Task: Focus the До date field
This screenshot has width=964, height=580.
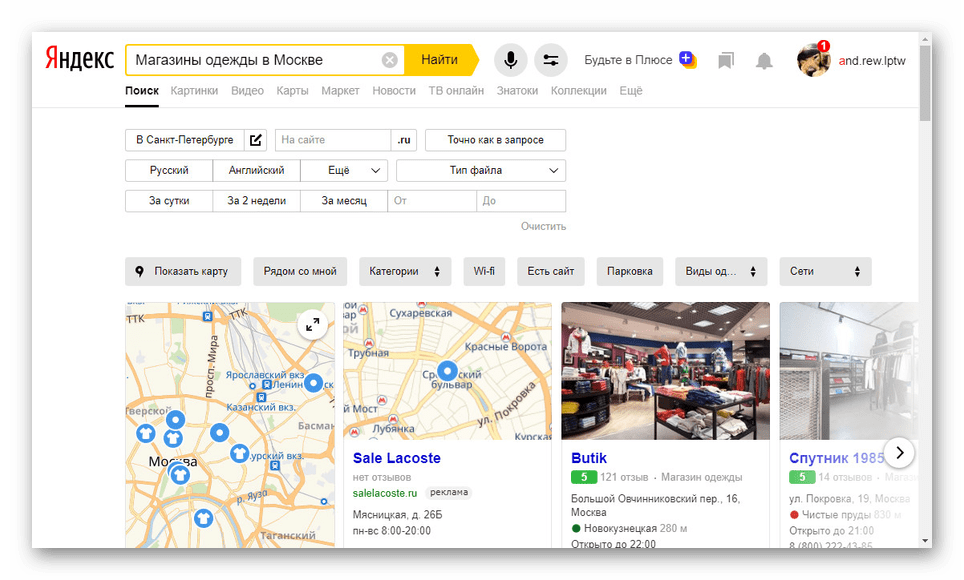Action: pyautogui.click(x=521, y=201)
